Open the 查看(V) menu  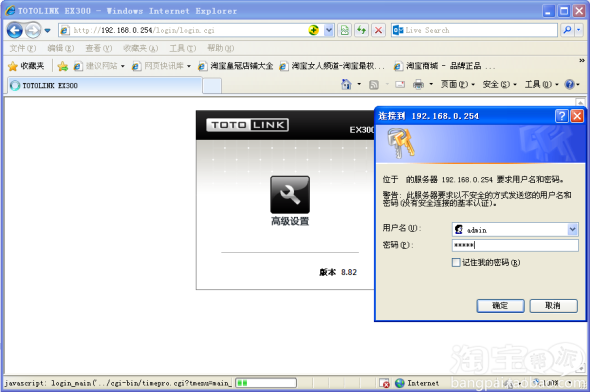point(99,49)
